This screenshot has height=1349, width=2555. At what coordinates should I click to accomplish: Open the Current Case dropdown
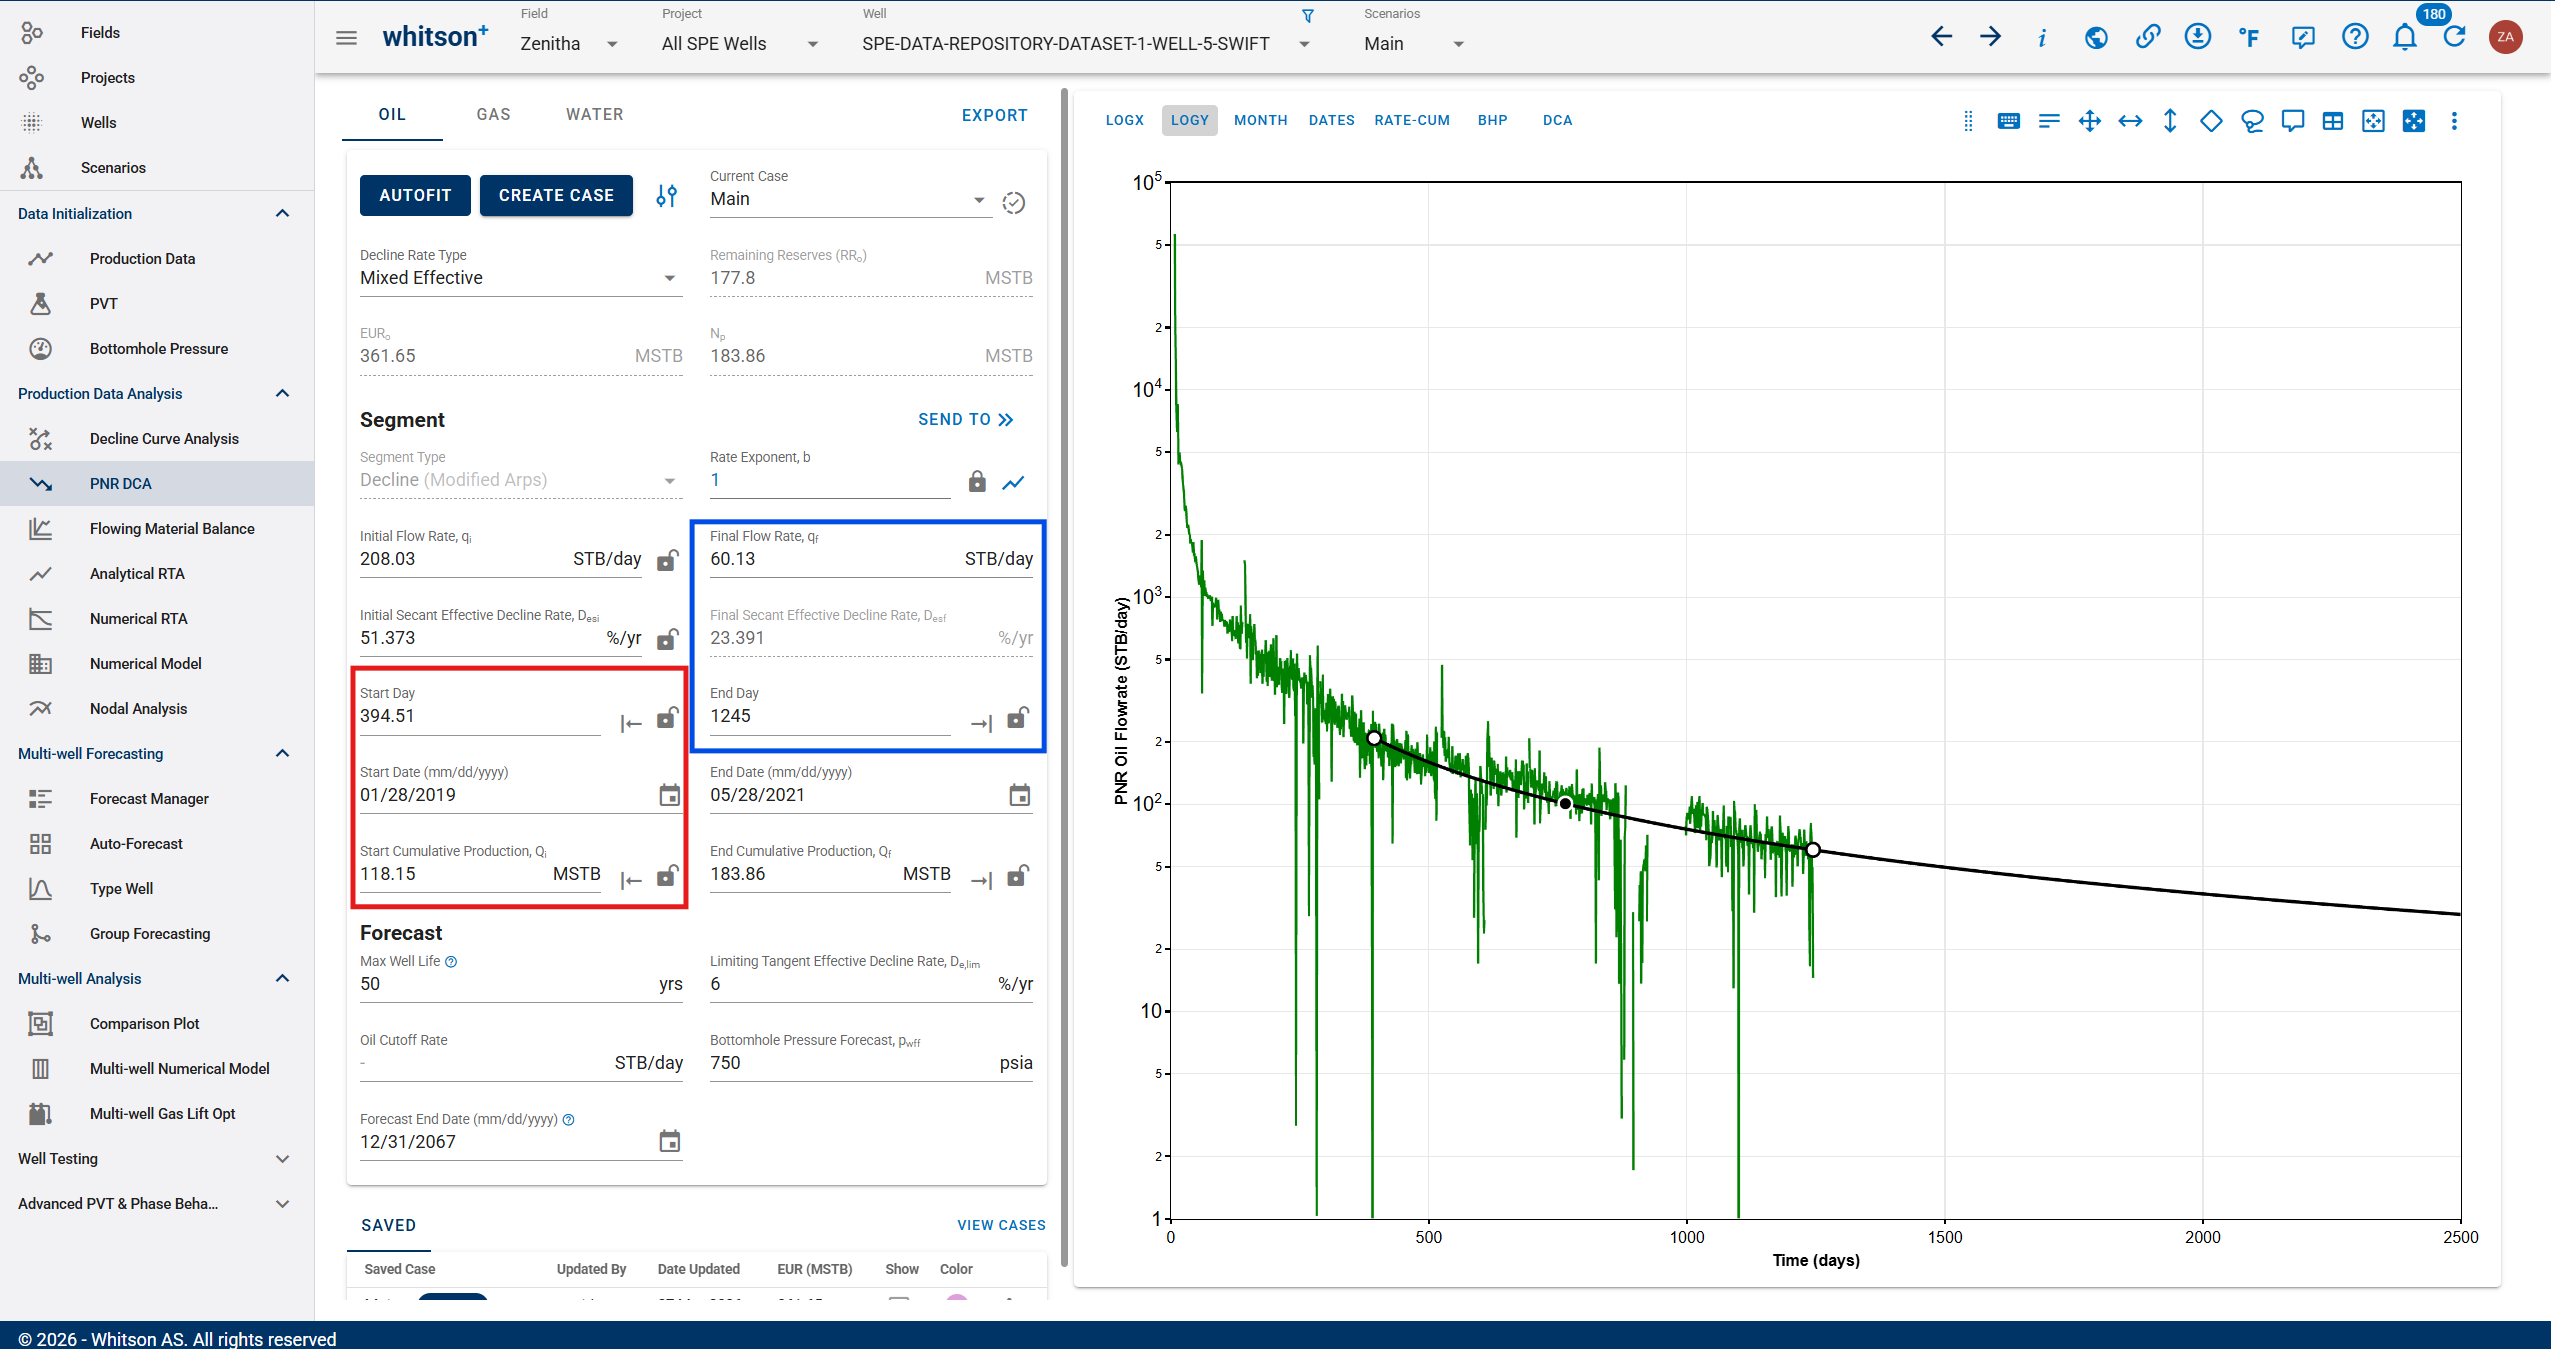coord(850,199)
